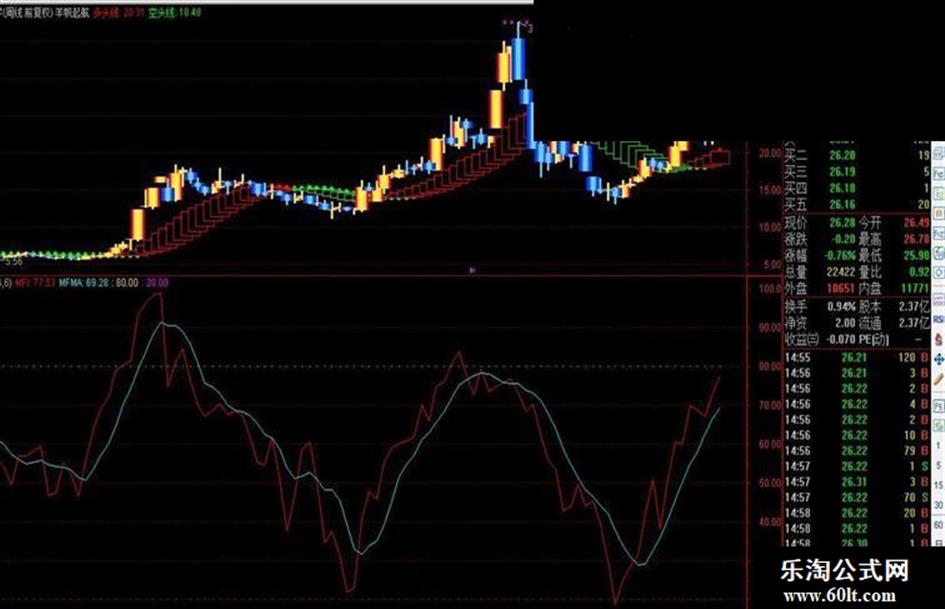Select the 买四 bid row at 26.18

[x=857, y=188]
